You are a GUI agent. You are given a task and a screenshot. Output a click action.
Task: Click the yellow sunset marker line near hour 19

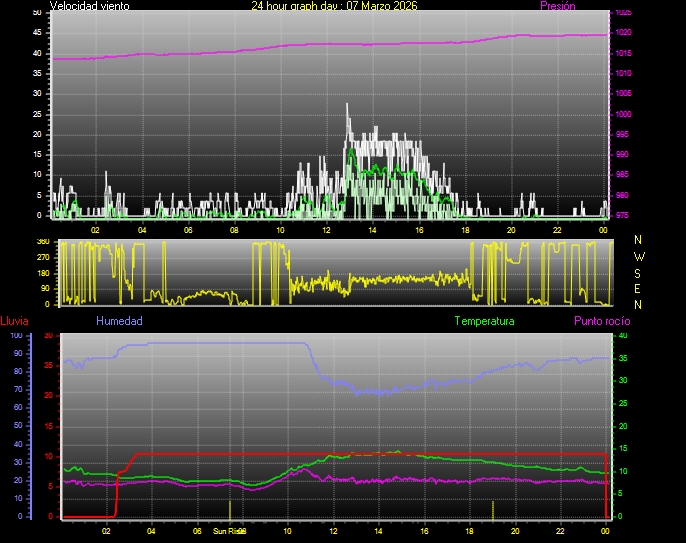click(493, 509)
